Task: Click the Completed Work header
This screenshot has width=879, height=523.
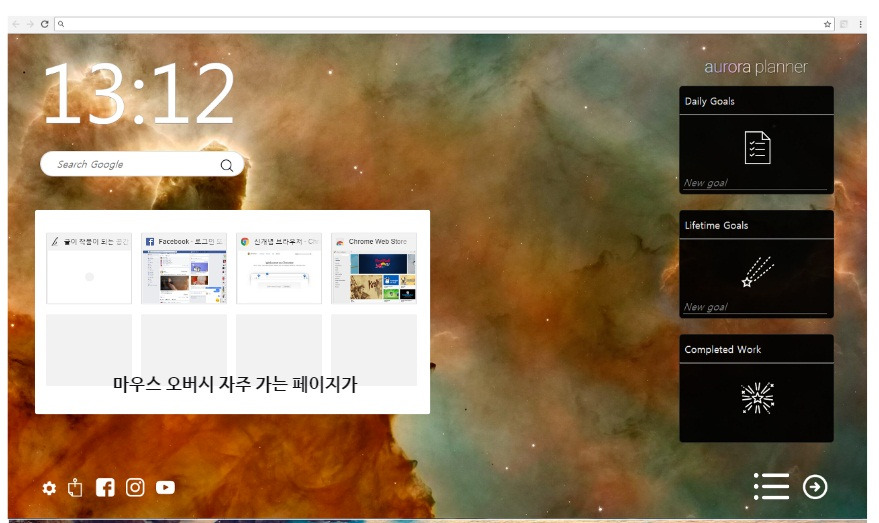Action: 756,349
